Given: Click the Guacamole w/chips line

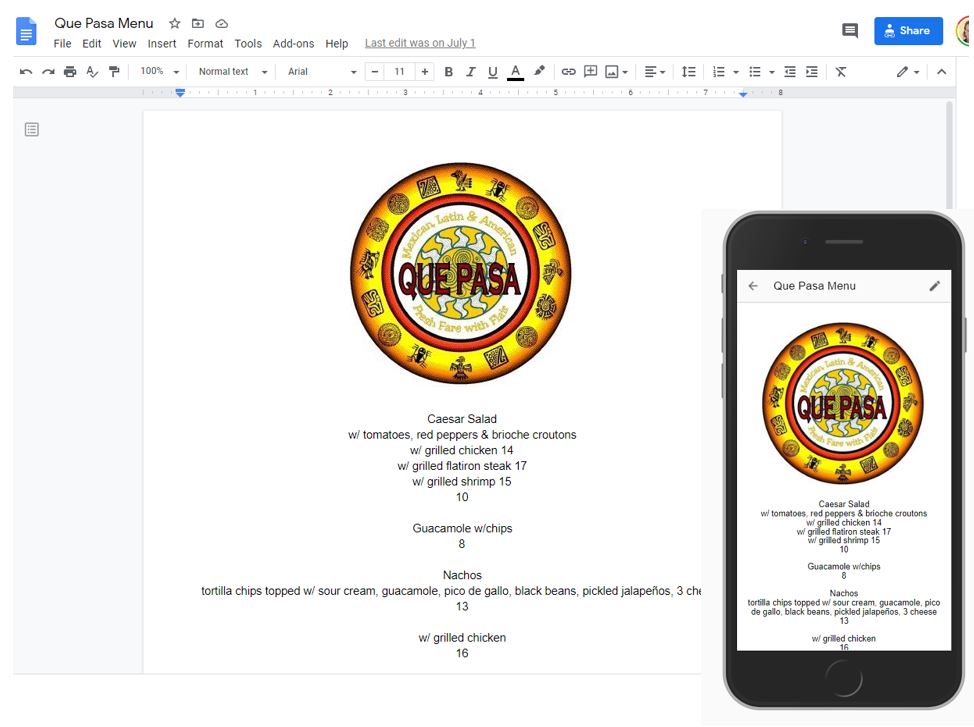Looking at the screenshot, I should point(462,528).
